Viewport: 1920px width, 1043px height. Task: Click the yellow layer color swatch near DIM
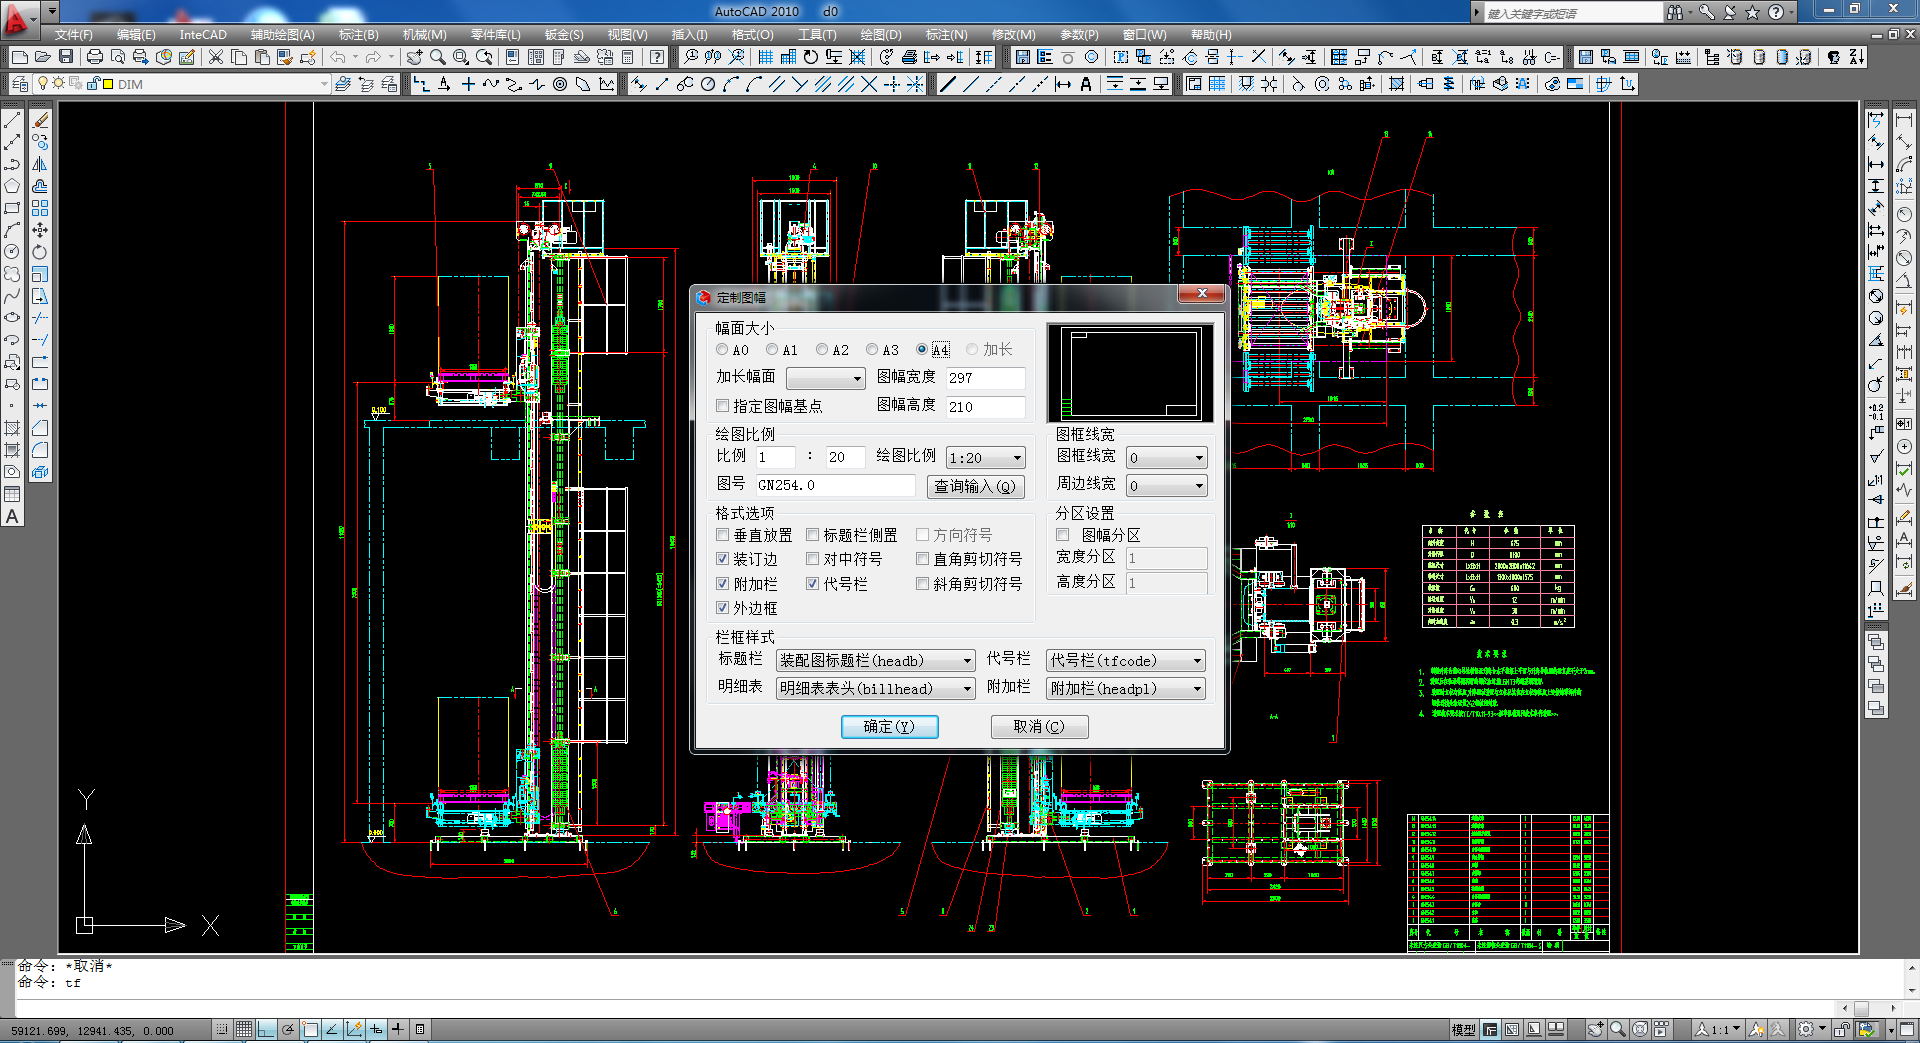pos(108,84)
